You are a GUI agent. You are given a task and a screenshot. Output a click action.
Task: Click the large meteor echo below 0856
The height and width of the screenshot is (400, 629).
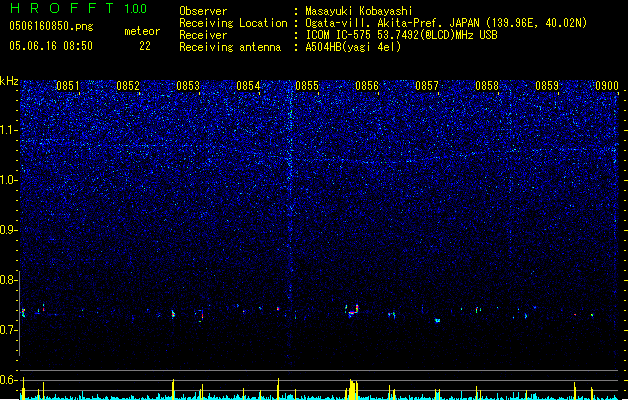pyautogui.click(x=352, y=311)
